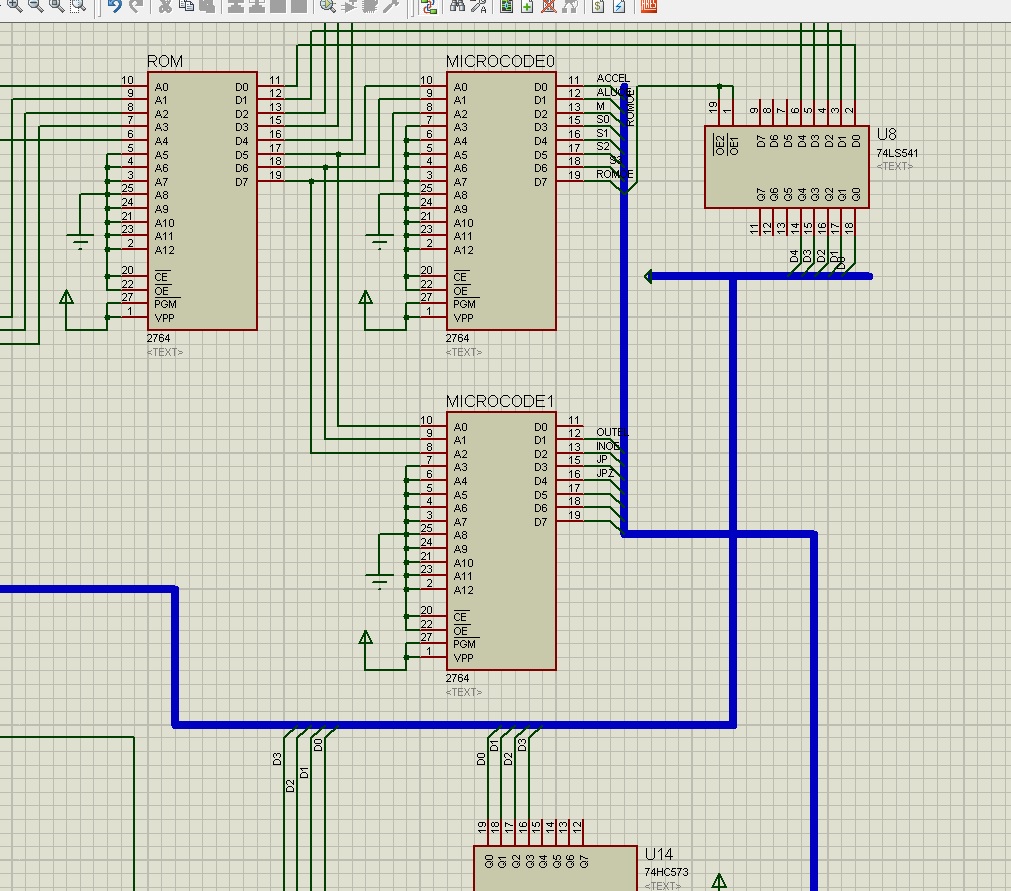Click the Bill of Materials icon
Screen dimensions: 1011x891
597,7
